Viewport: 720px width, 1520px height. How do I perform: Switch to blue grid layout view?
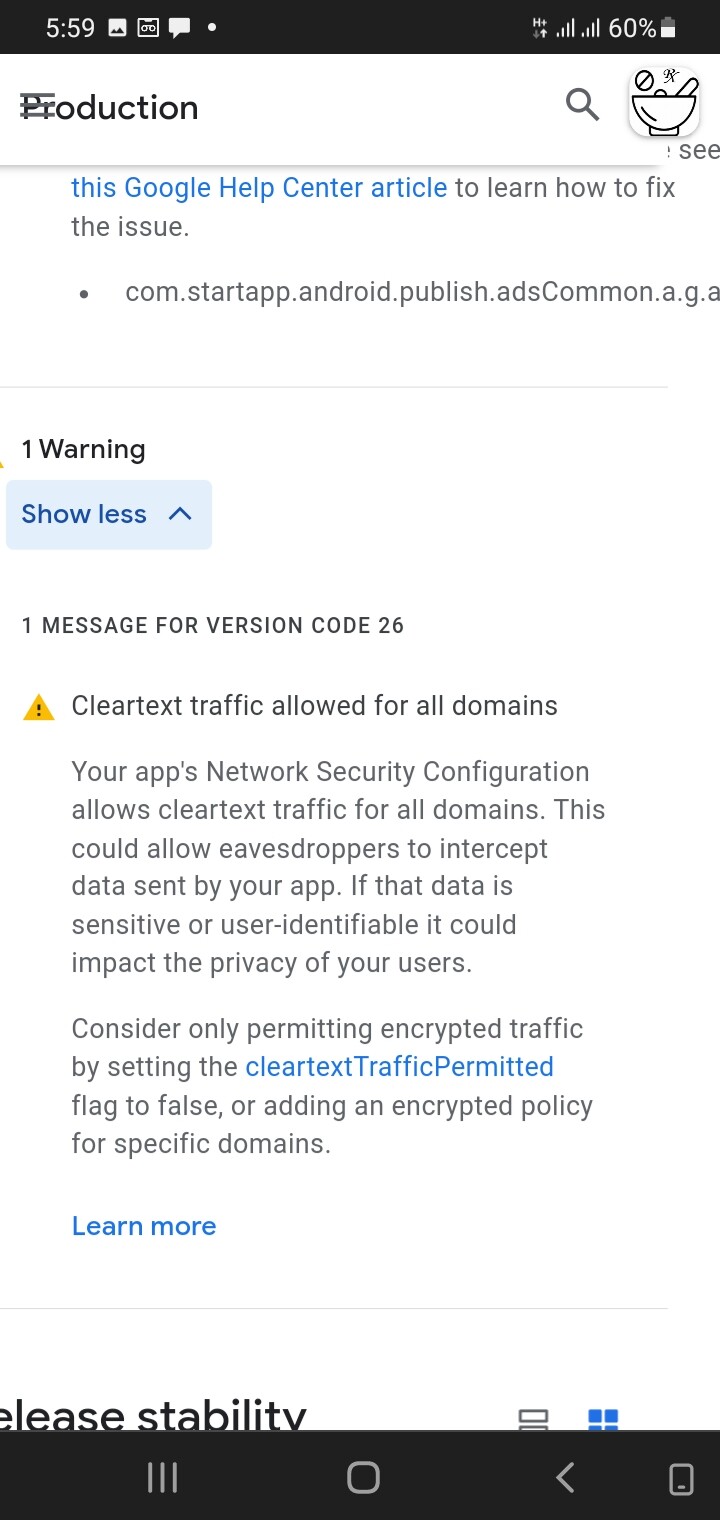click(603, 1419)
